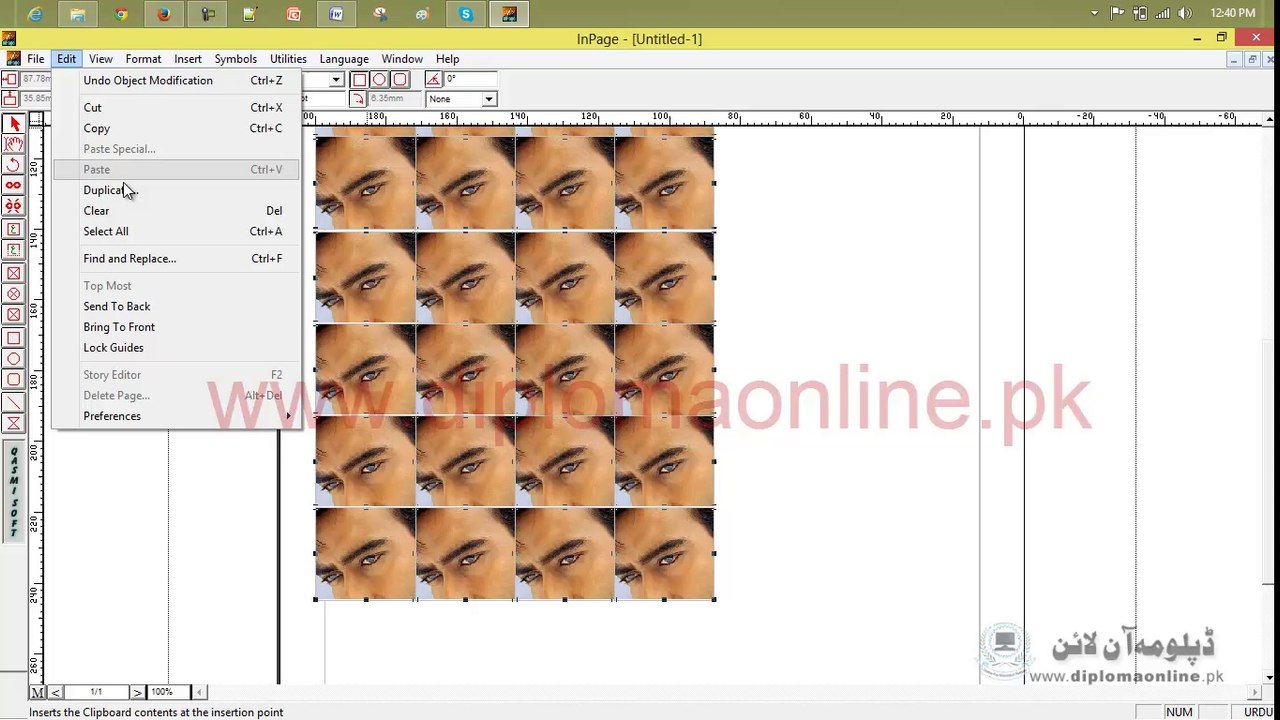This screenshot has width=1280, height=720.
Task: Select the hourglass-shaped tool in the toolbox
Action: coord(14,423)
